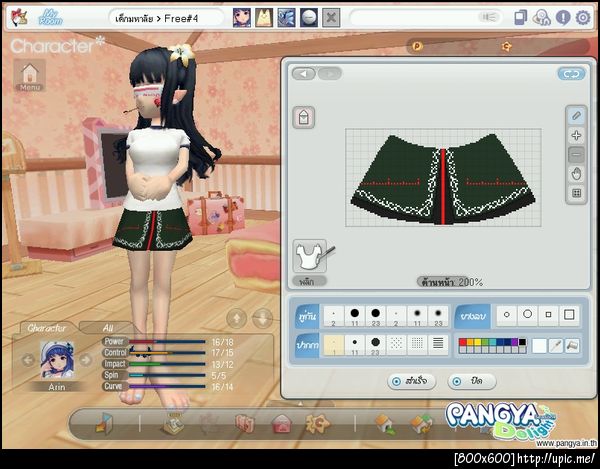Click the anime girl avatar icon in top bar
600x469 pixels.
(242, 18)
